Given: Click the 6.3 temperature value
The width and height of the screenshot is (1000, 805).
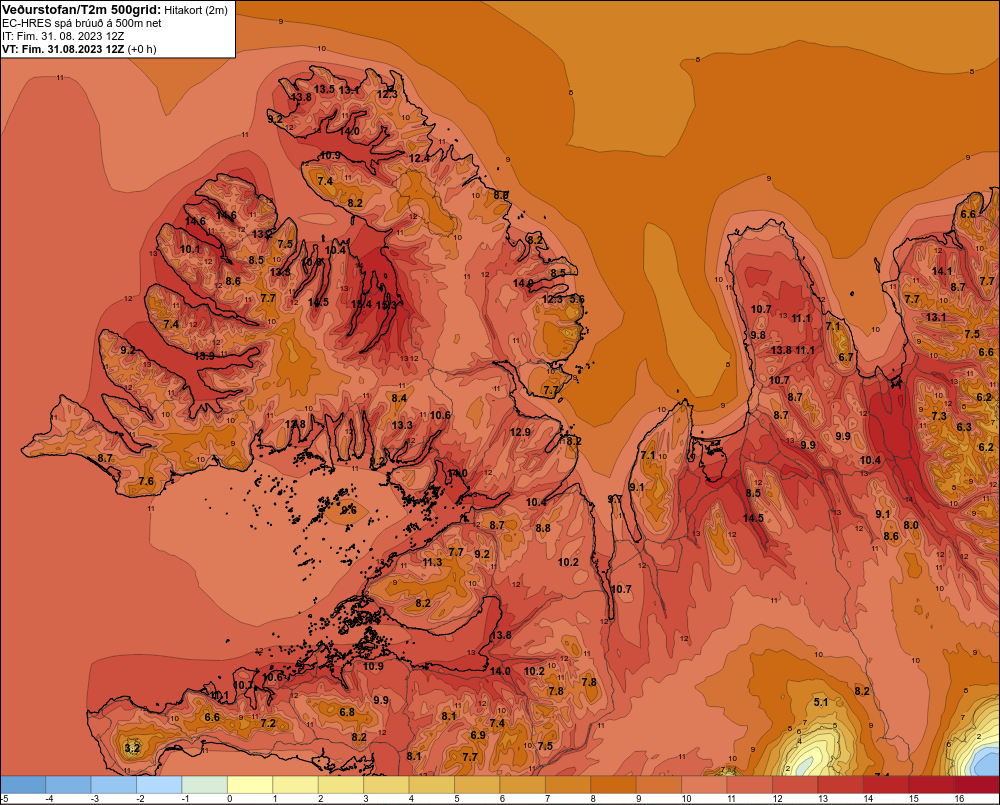Looking at the screenshot, I should click(x=964, y=427).
